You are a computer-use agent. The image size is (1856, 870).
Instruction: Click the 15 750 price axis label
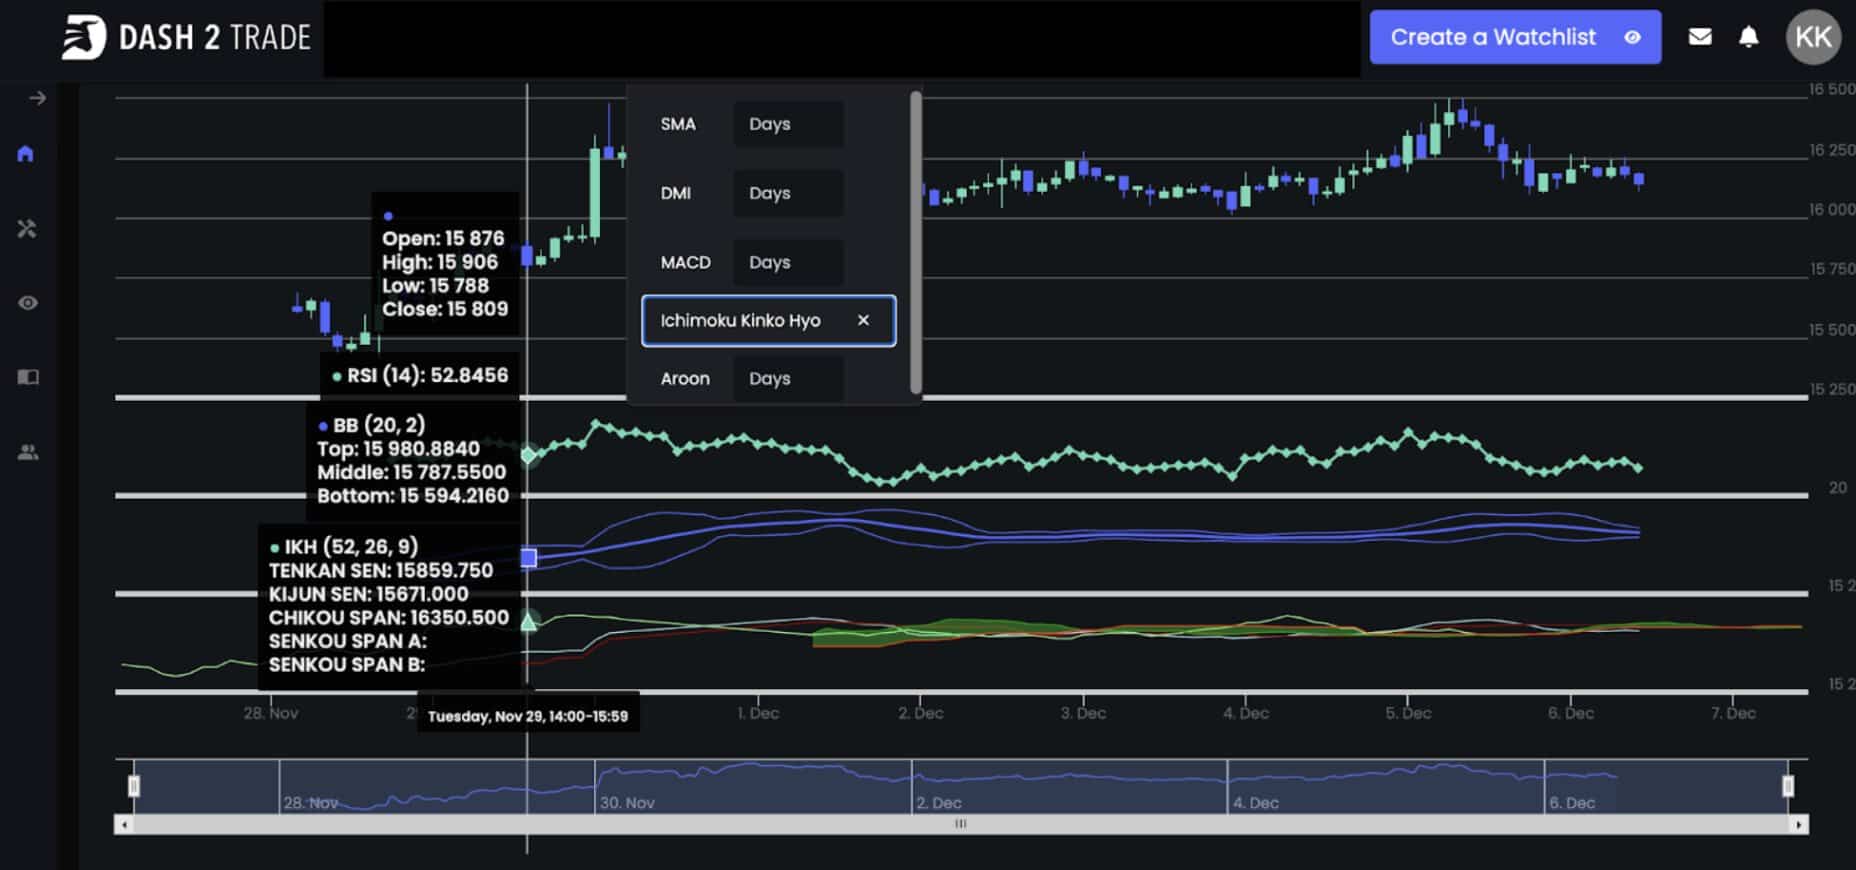click(x=1832, y=269)
